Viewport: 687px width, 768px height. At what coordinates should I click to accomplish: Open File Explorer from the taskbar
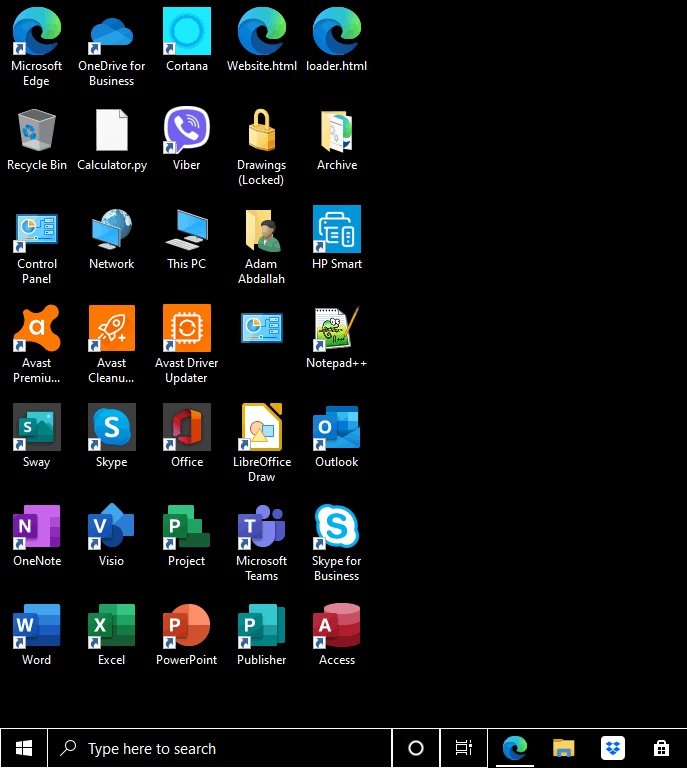click(564, 748)
